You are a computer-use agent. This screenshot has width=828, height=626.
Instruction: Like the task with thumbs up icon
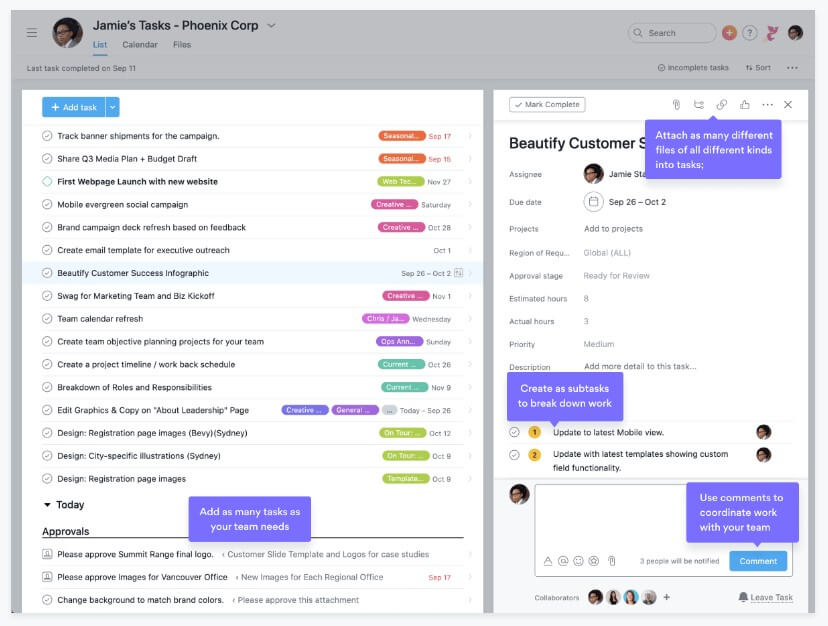point(745,105)
